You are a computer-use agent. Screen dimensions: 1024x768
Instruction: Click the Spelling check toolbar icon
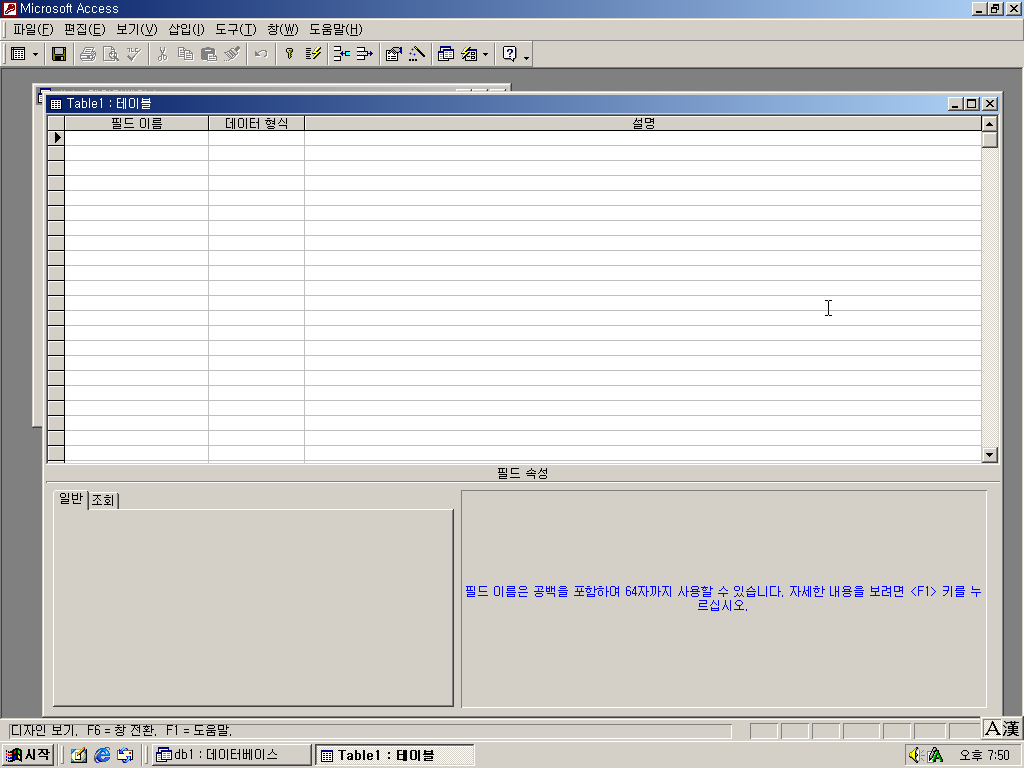[x=134, y=54]
